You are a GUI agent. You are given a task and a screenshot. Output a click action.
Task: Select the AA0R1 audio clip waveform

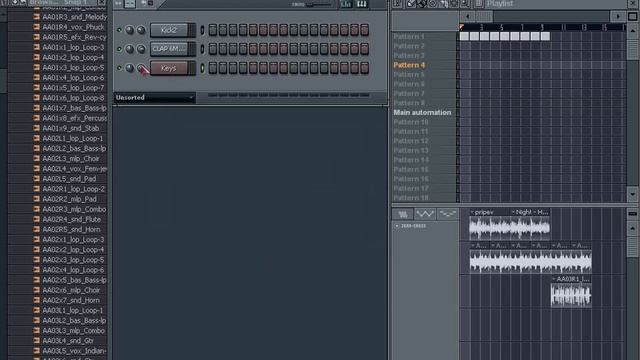[571, 296]
